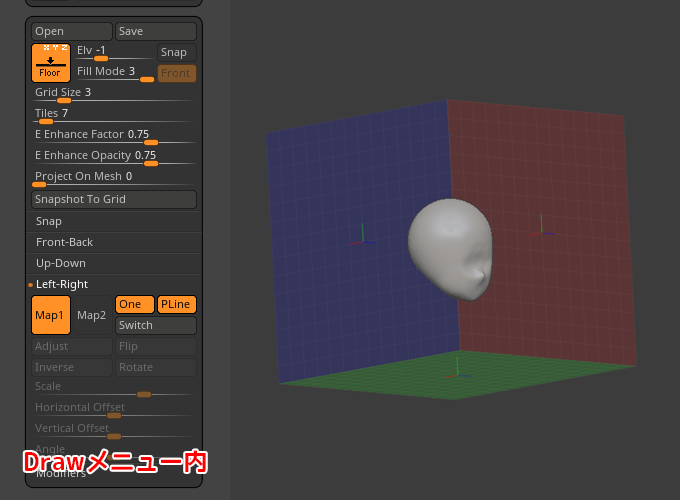Click the Snapshot To Grid button

pyautogui.click(x=115, y=199)
